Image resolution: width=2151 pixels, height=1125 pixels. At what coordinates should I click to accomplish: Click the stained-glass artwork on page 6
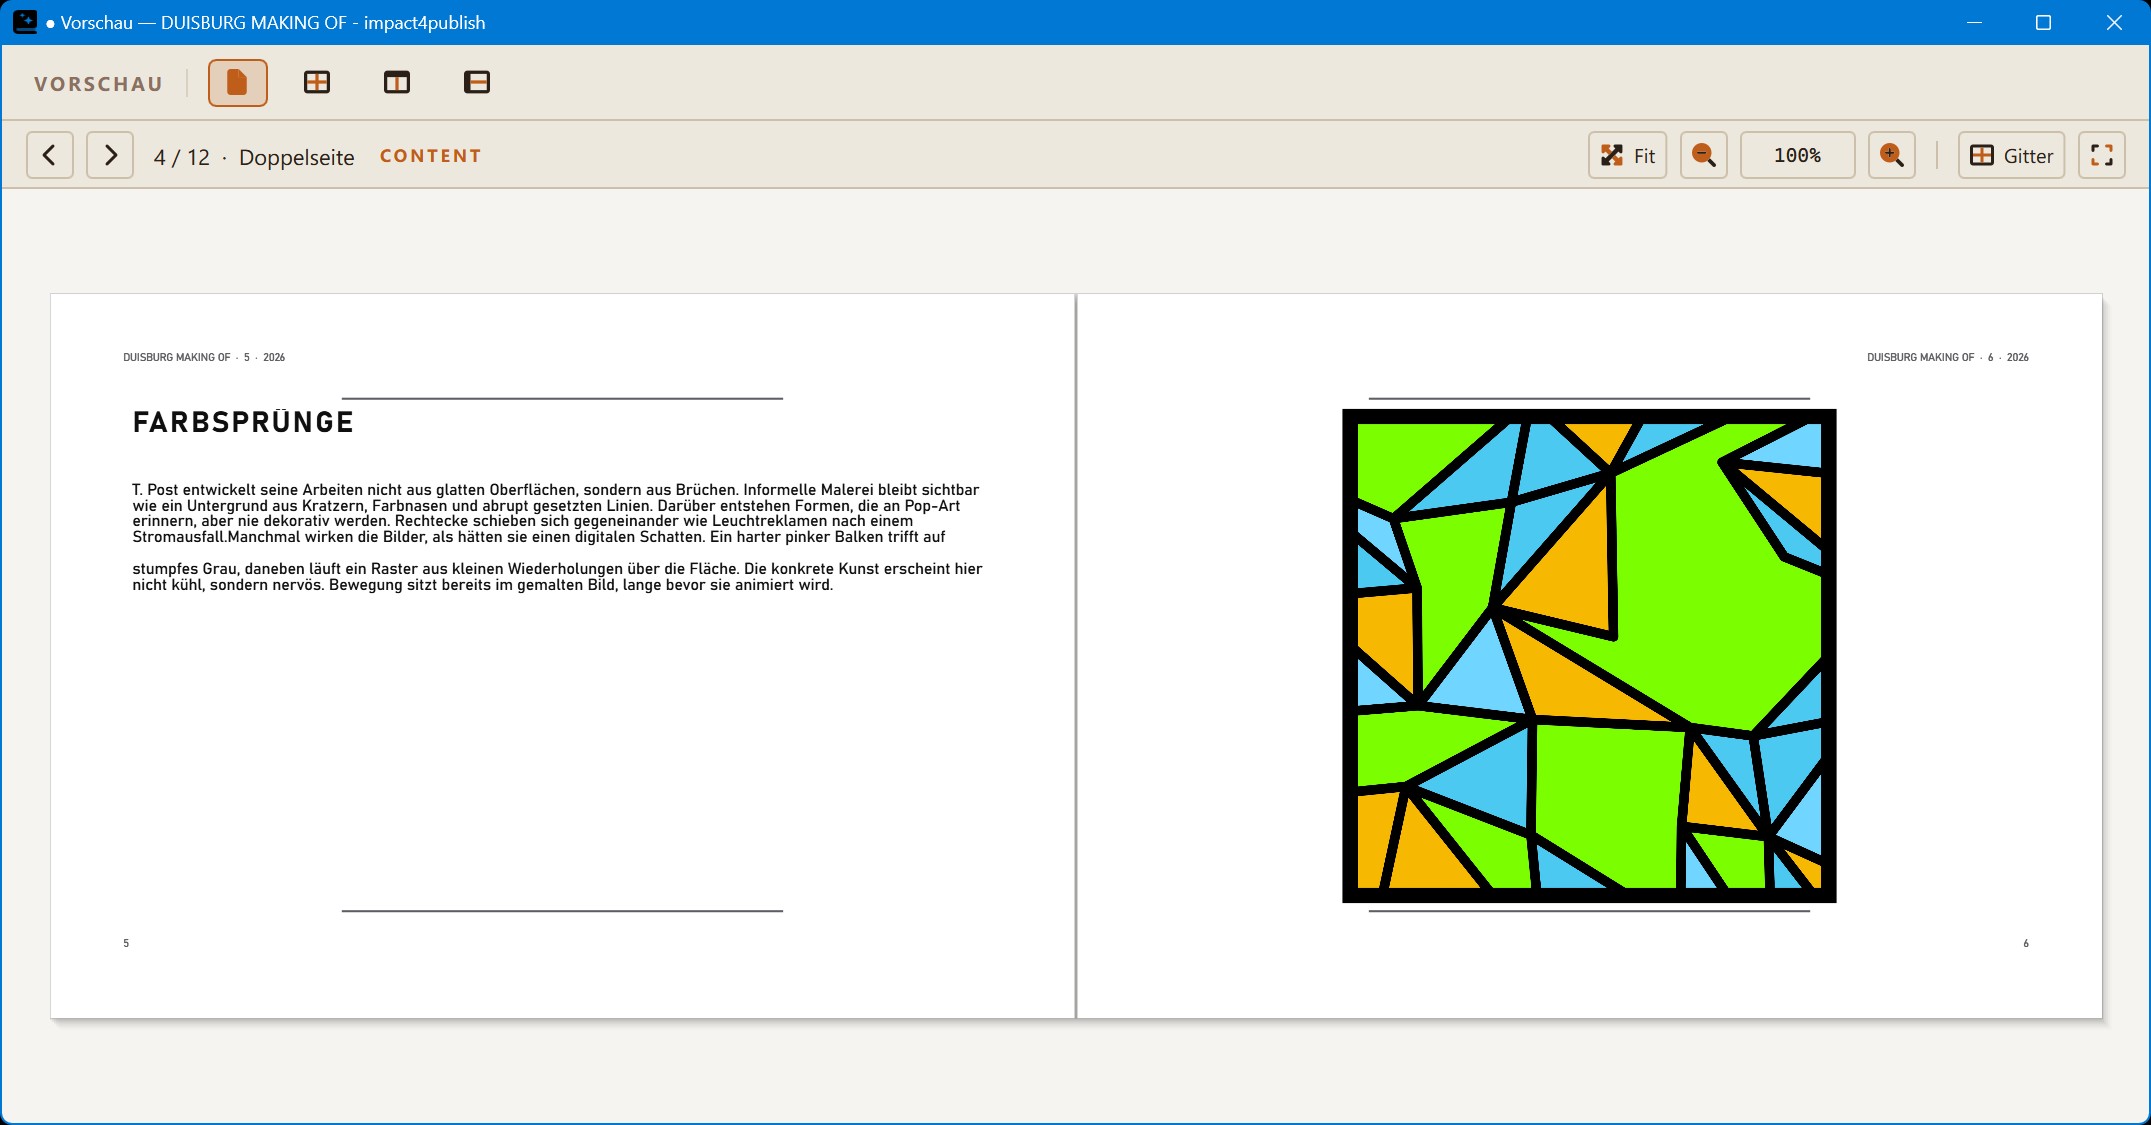(x=1589, y=656)
